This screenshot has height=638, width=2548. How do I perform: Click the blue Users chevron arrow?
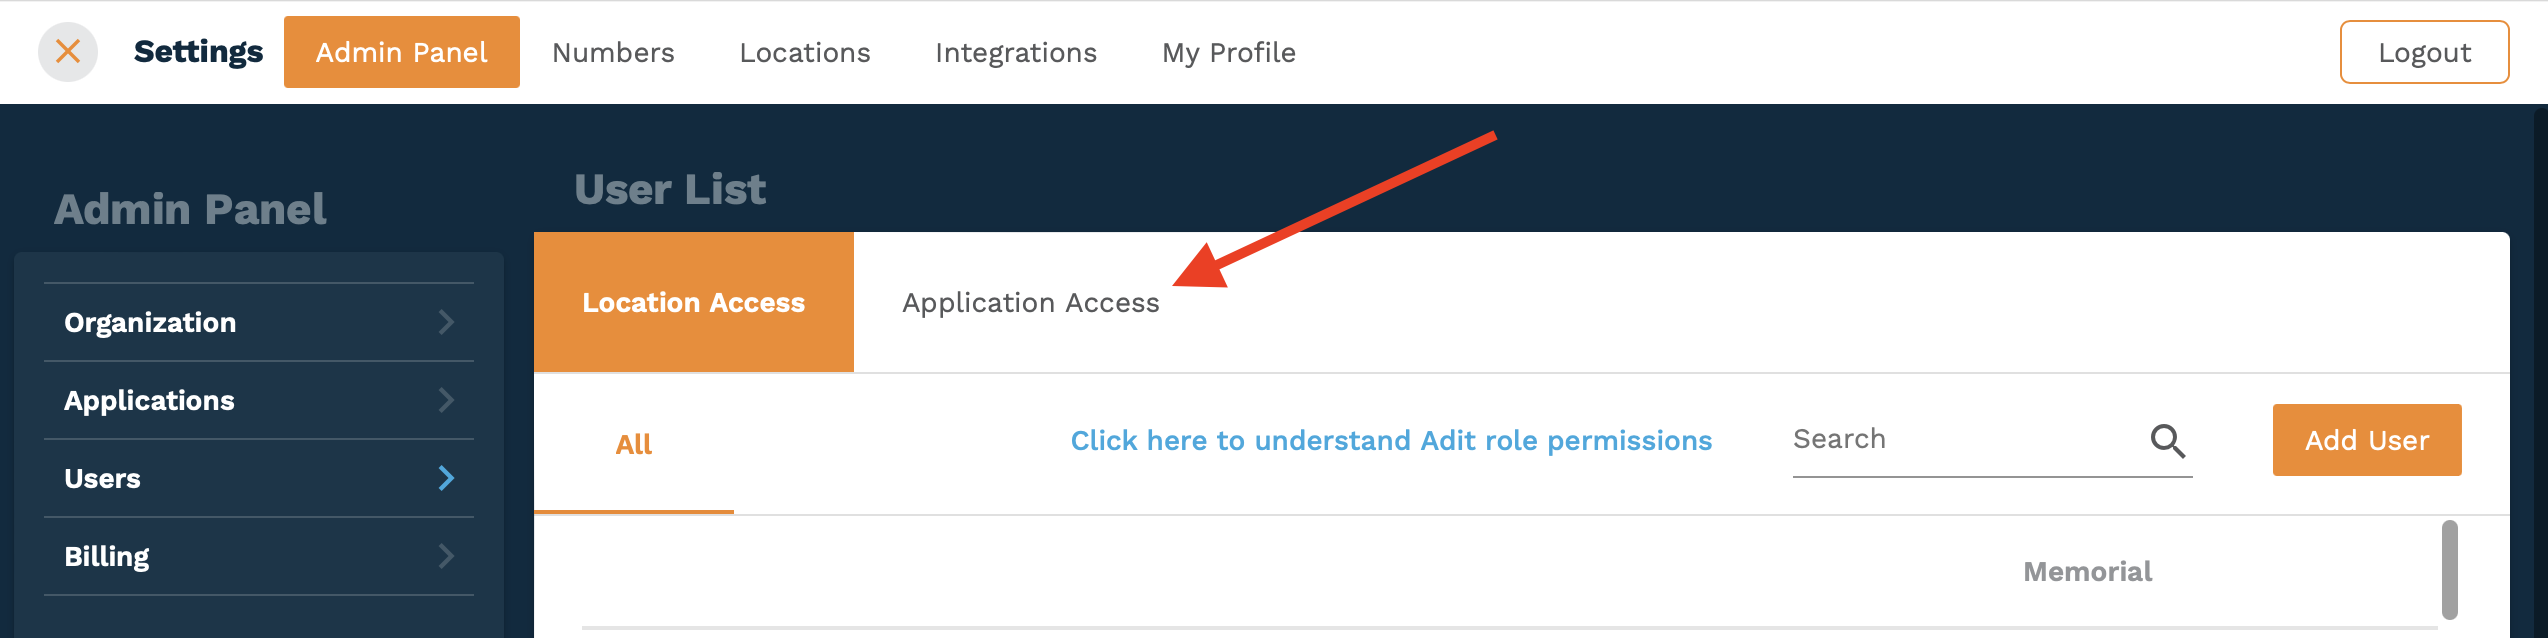[x=446, y=478]
